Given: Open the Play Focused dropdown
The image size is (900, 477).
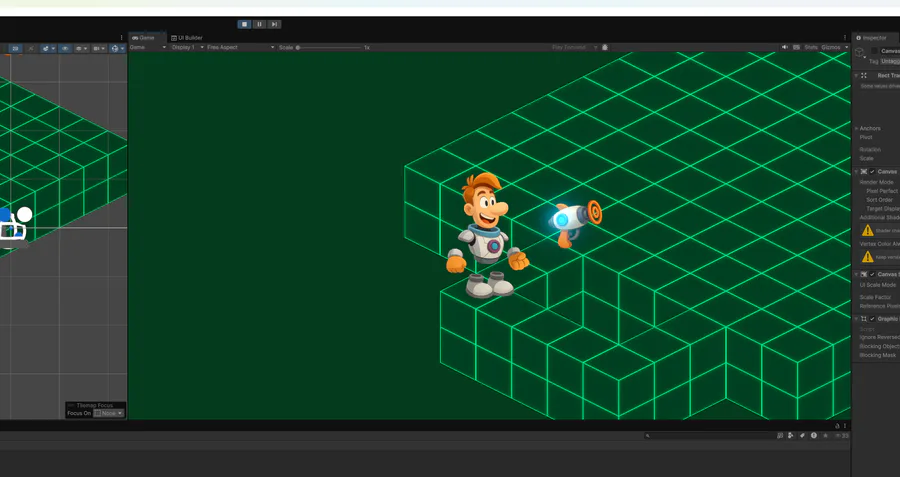Looking at the screenshot, I should tap(575, 47).
